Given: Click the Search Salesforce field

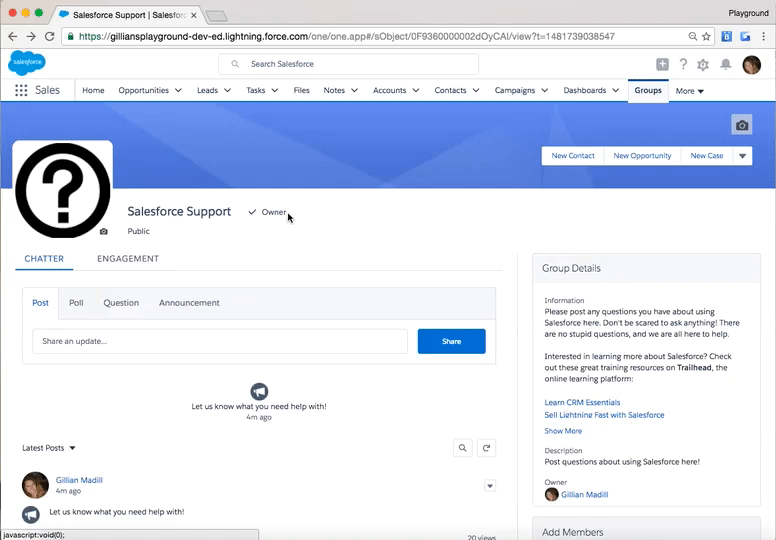Looking at the screenshot, I should [x=348, y=64].
